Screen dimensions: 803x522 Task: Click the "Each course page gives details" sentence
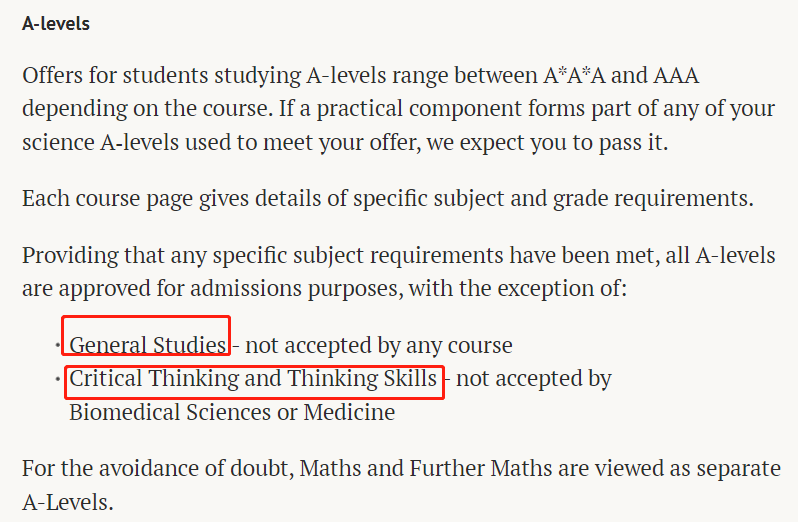[388, 199]
